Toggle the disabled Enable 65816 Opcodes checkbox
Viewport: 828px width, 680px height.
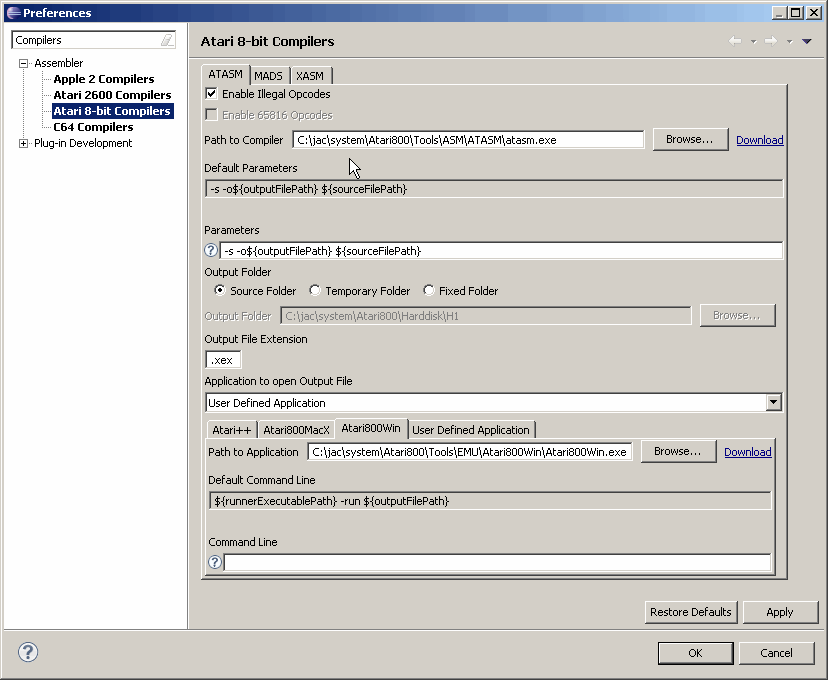[x=211, y=115]
